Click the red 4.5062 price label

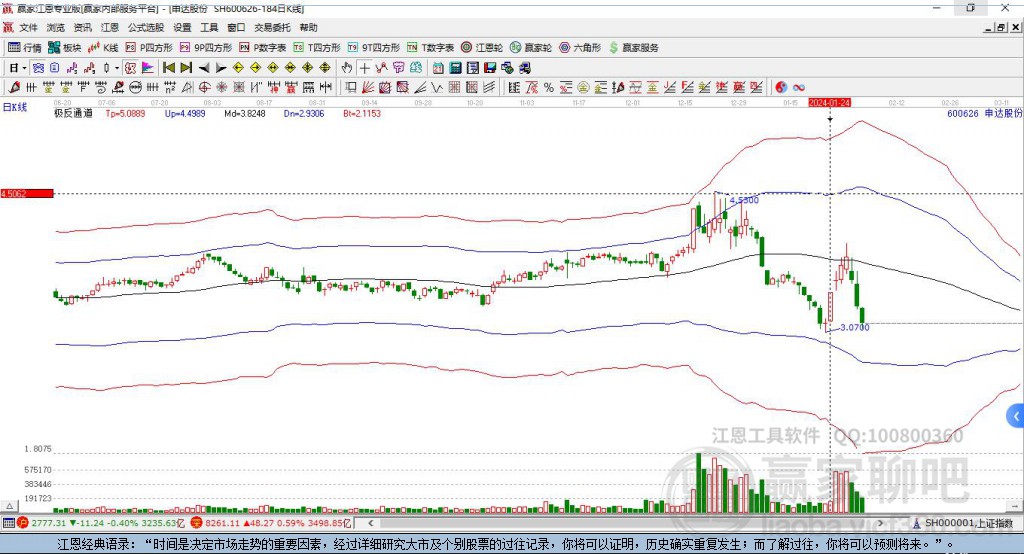coord(27,193)
